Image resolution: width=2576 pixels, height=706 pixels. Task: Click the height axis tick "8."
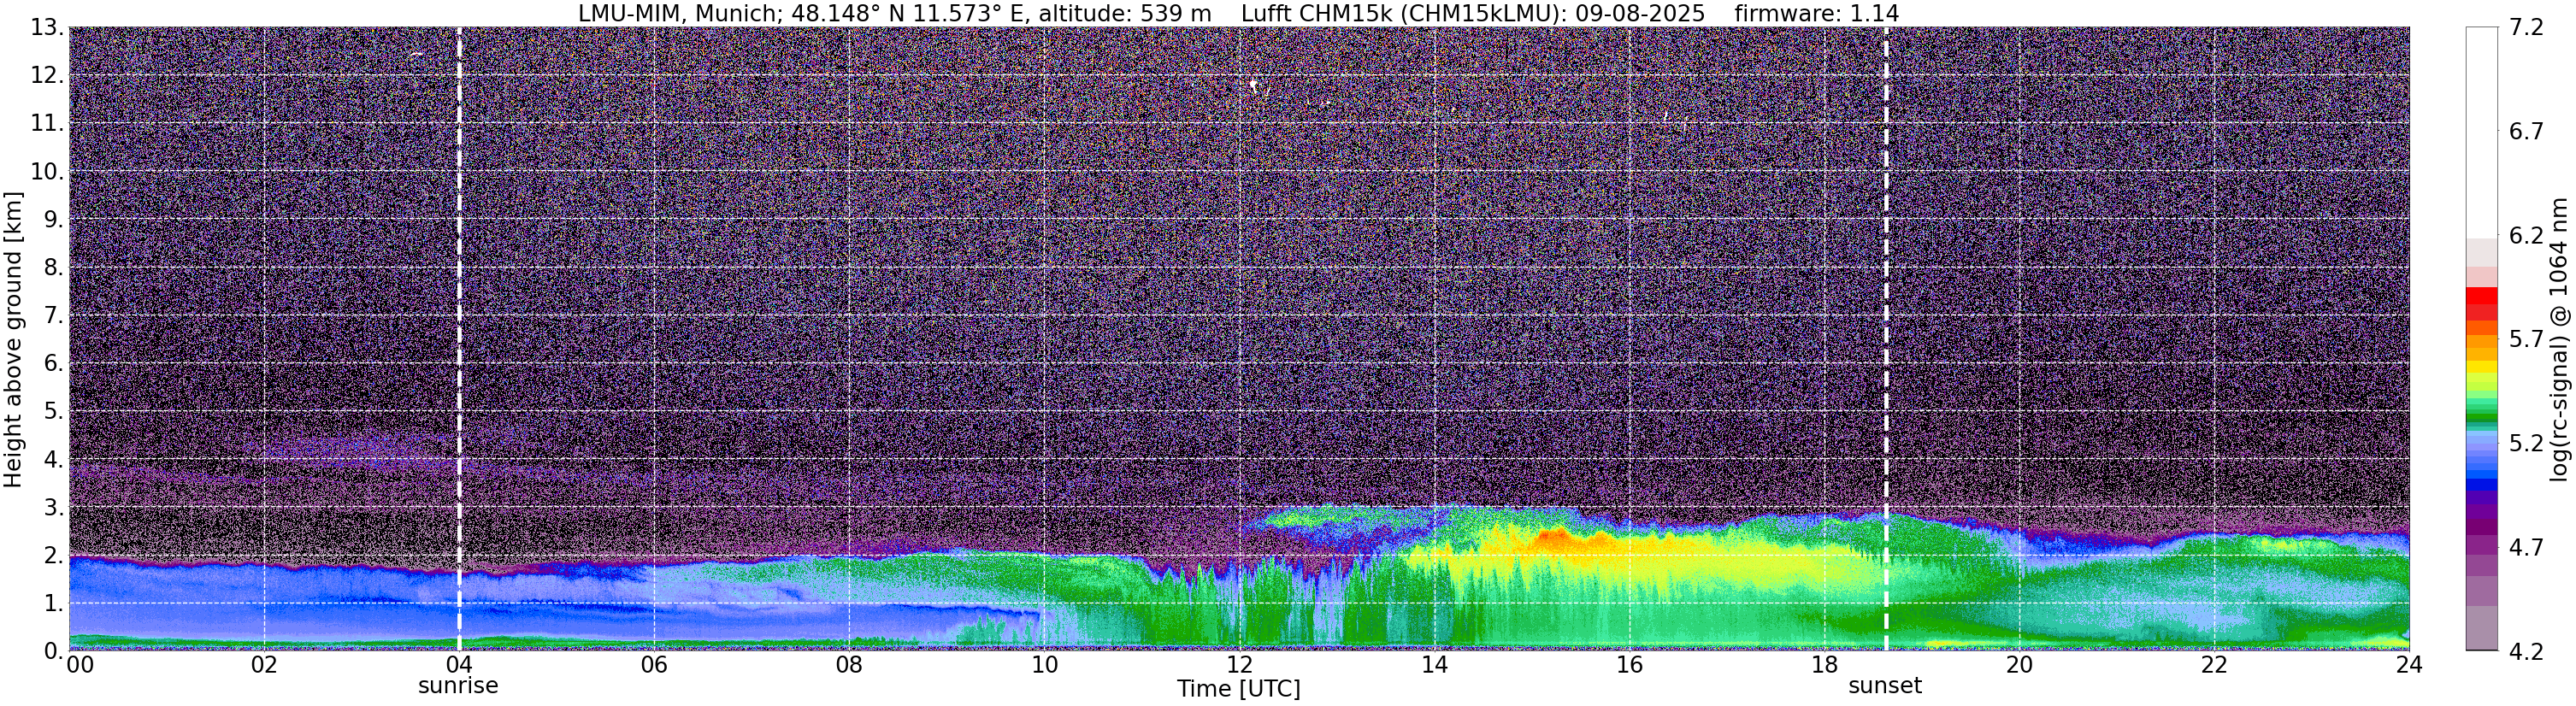(54, 268)
